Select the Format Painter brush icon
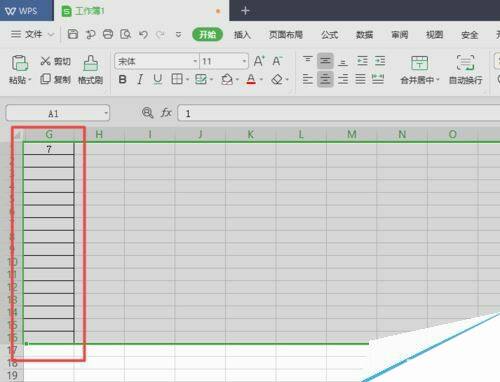 (90, 63)
